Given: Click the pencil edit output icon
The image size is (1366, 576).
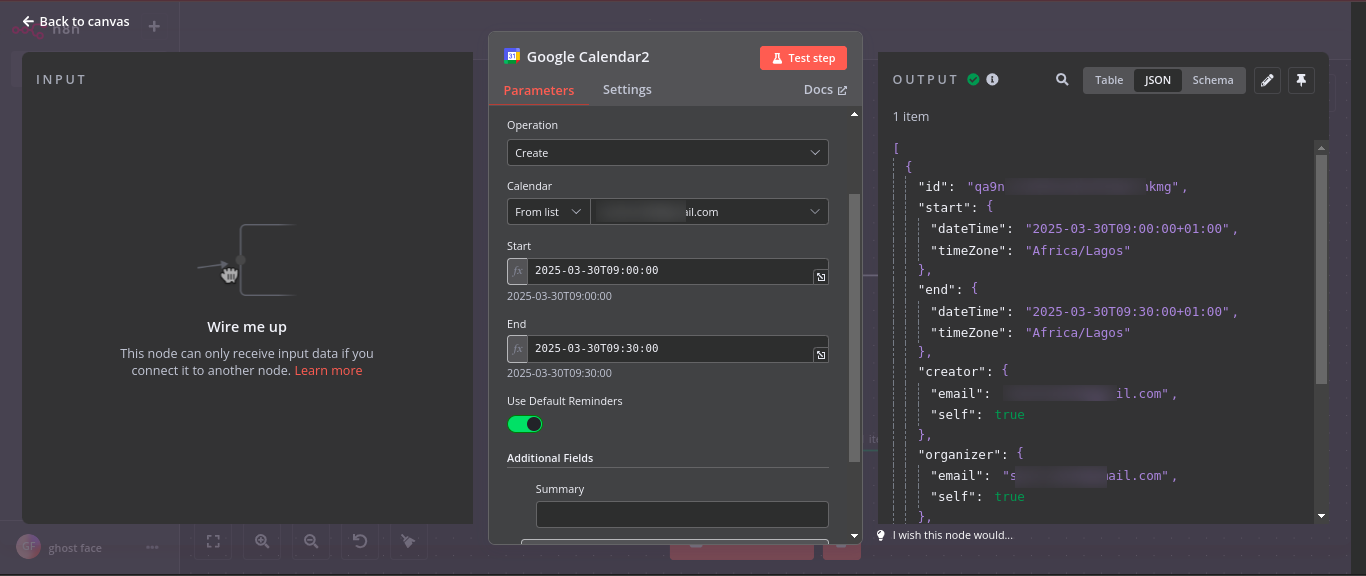Looking at the screenshot, I should coord(1267,80).
